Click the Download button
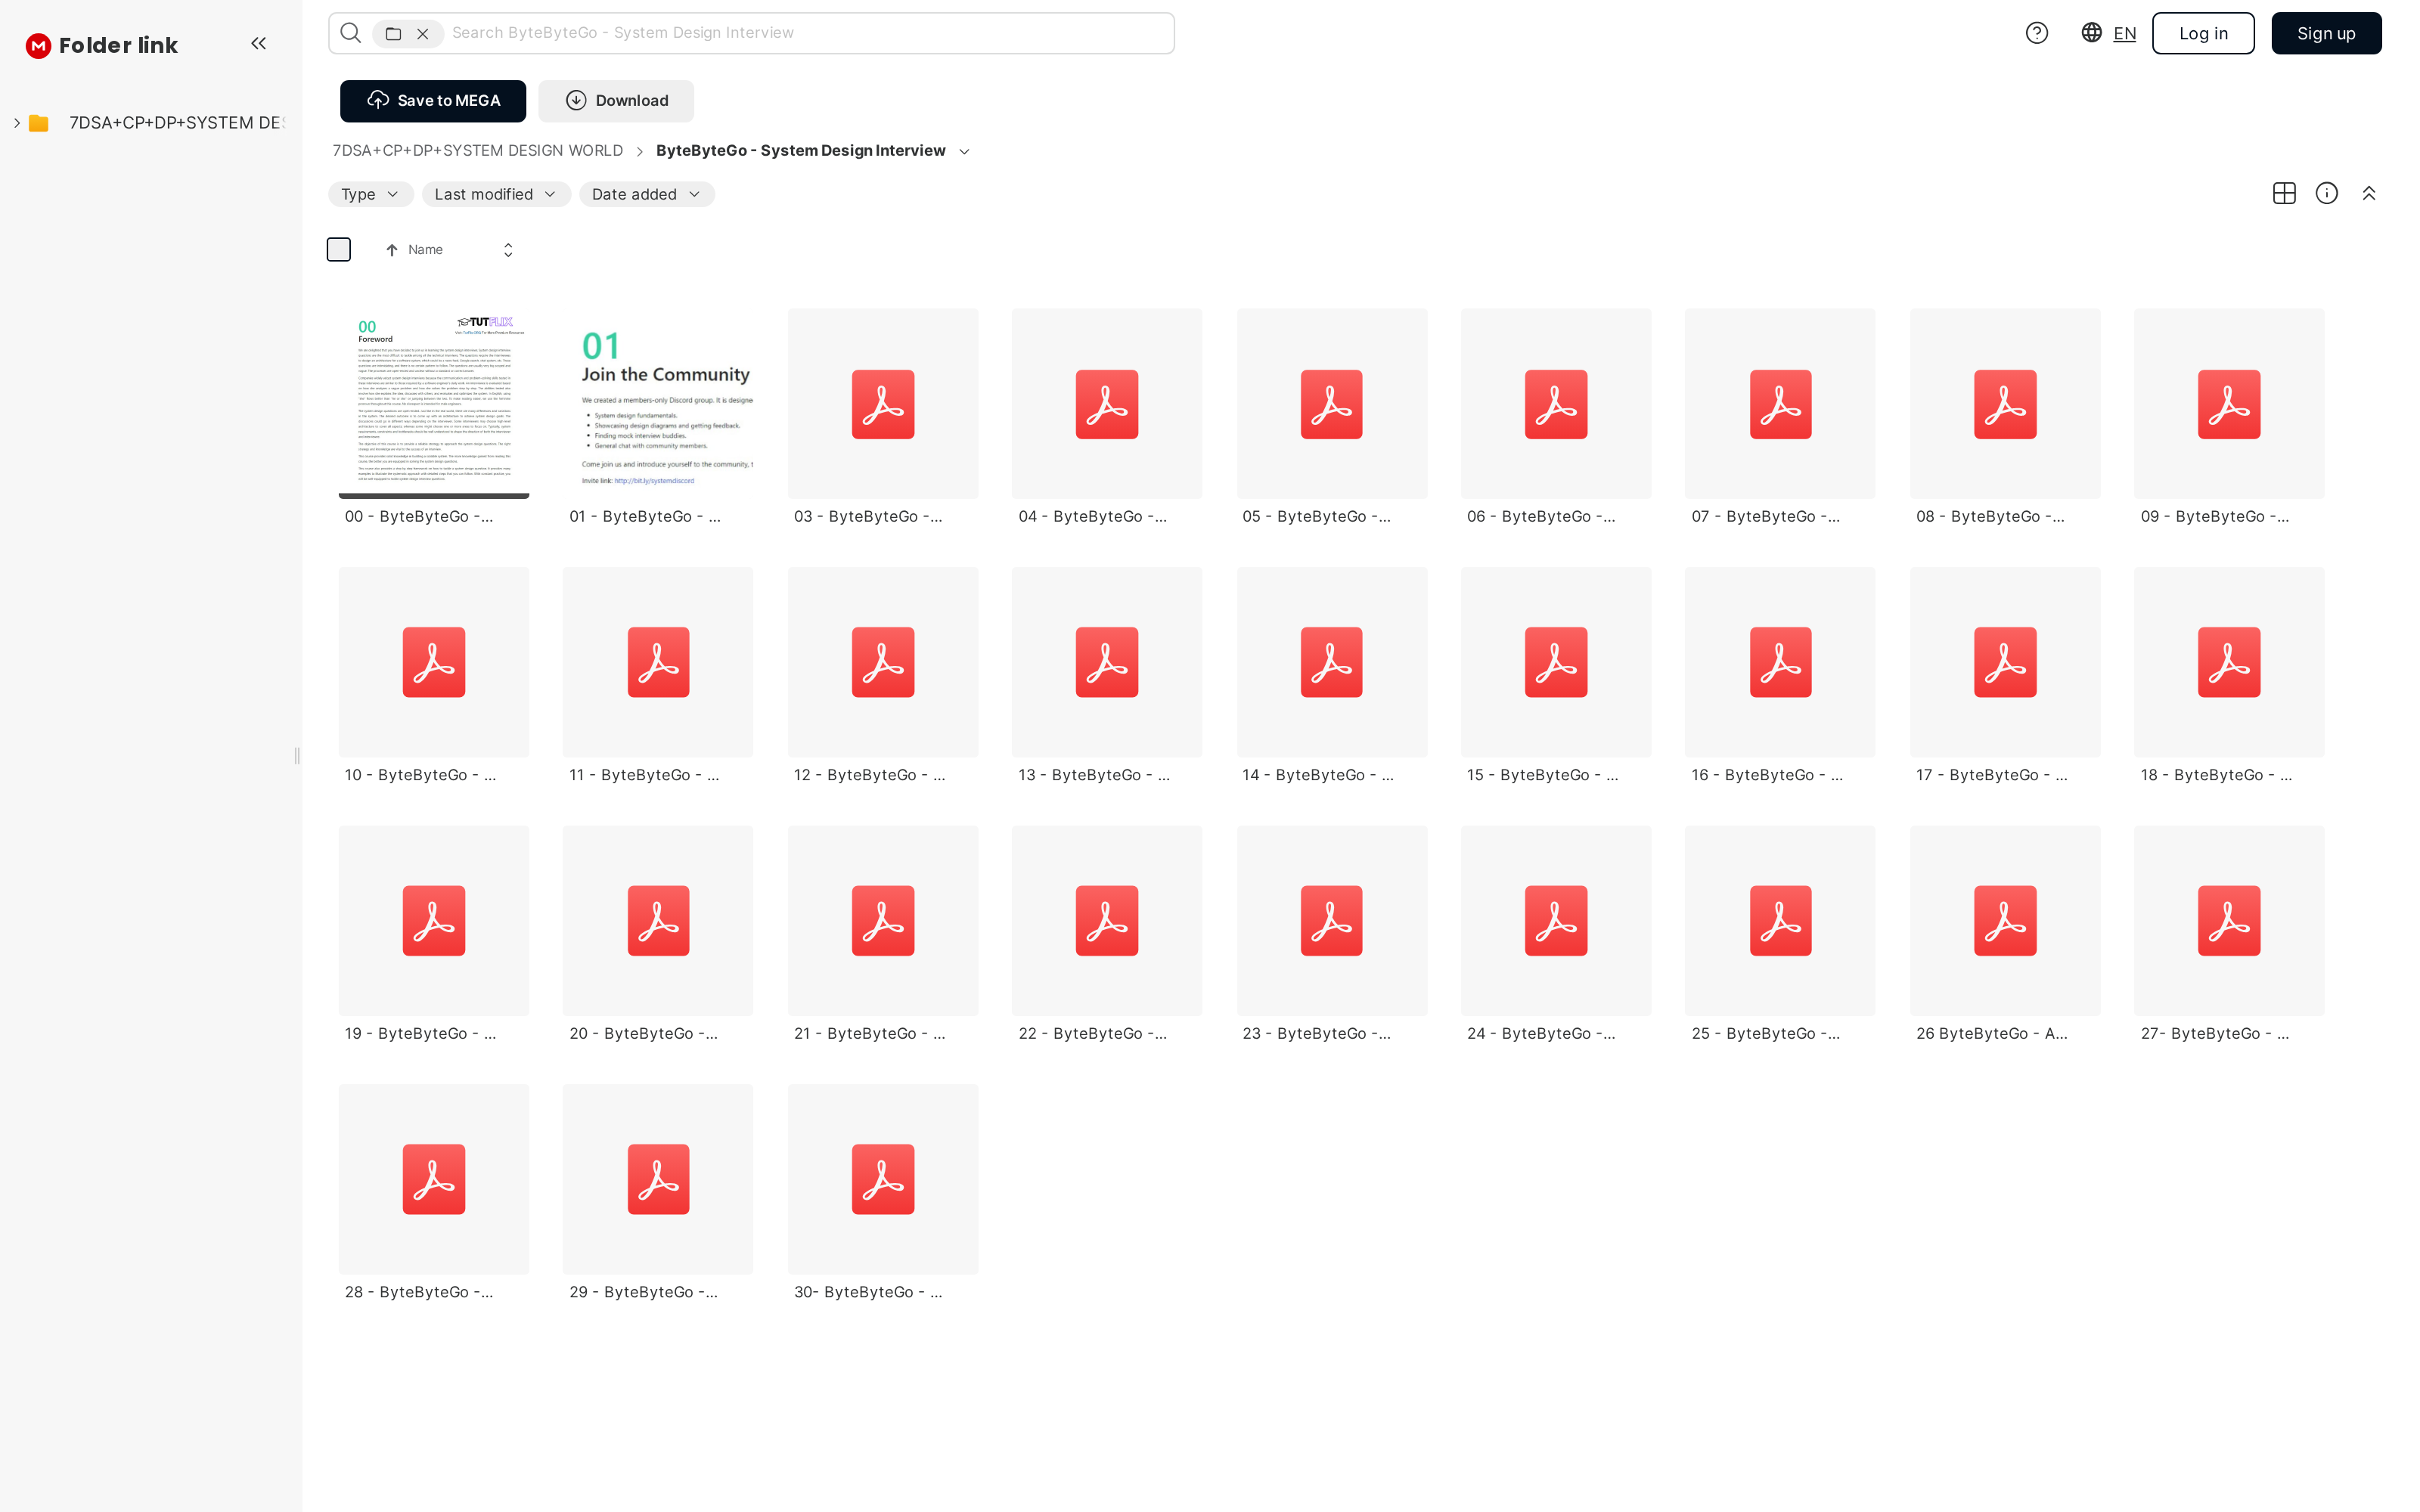Screen dimensions: 2420x1512 point(616,101)
